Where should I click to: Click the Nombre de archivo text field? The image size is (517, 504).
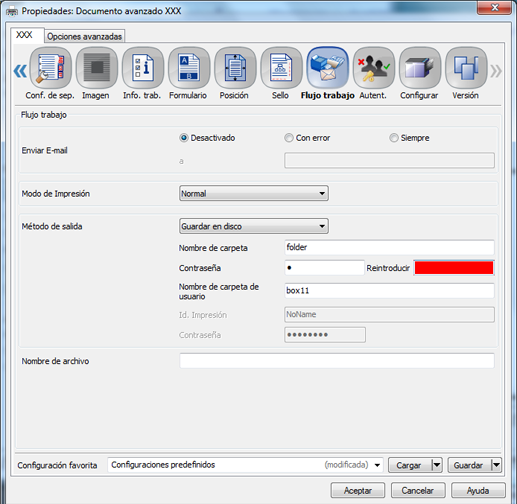coord(337,361)
